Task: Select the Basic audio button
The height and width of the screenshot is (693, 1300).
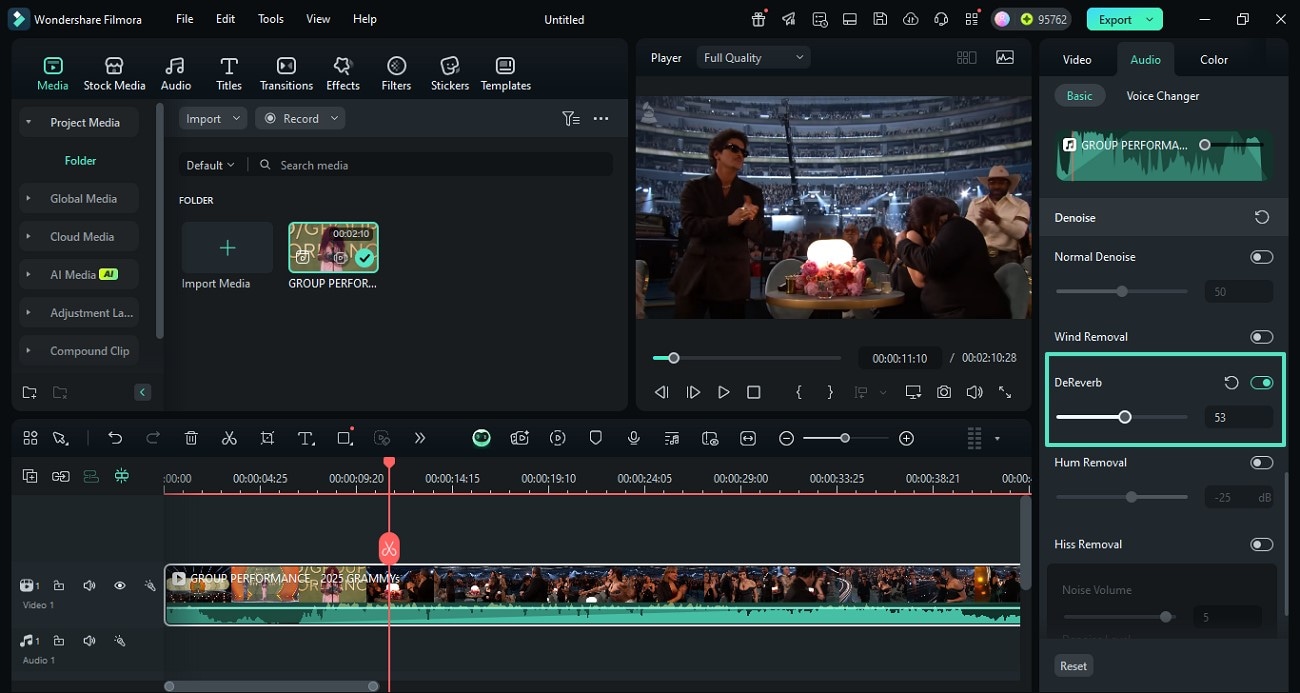Action: point(1080,96)
